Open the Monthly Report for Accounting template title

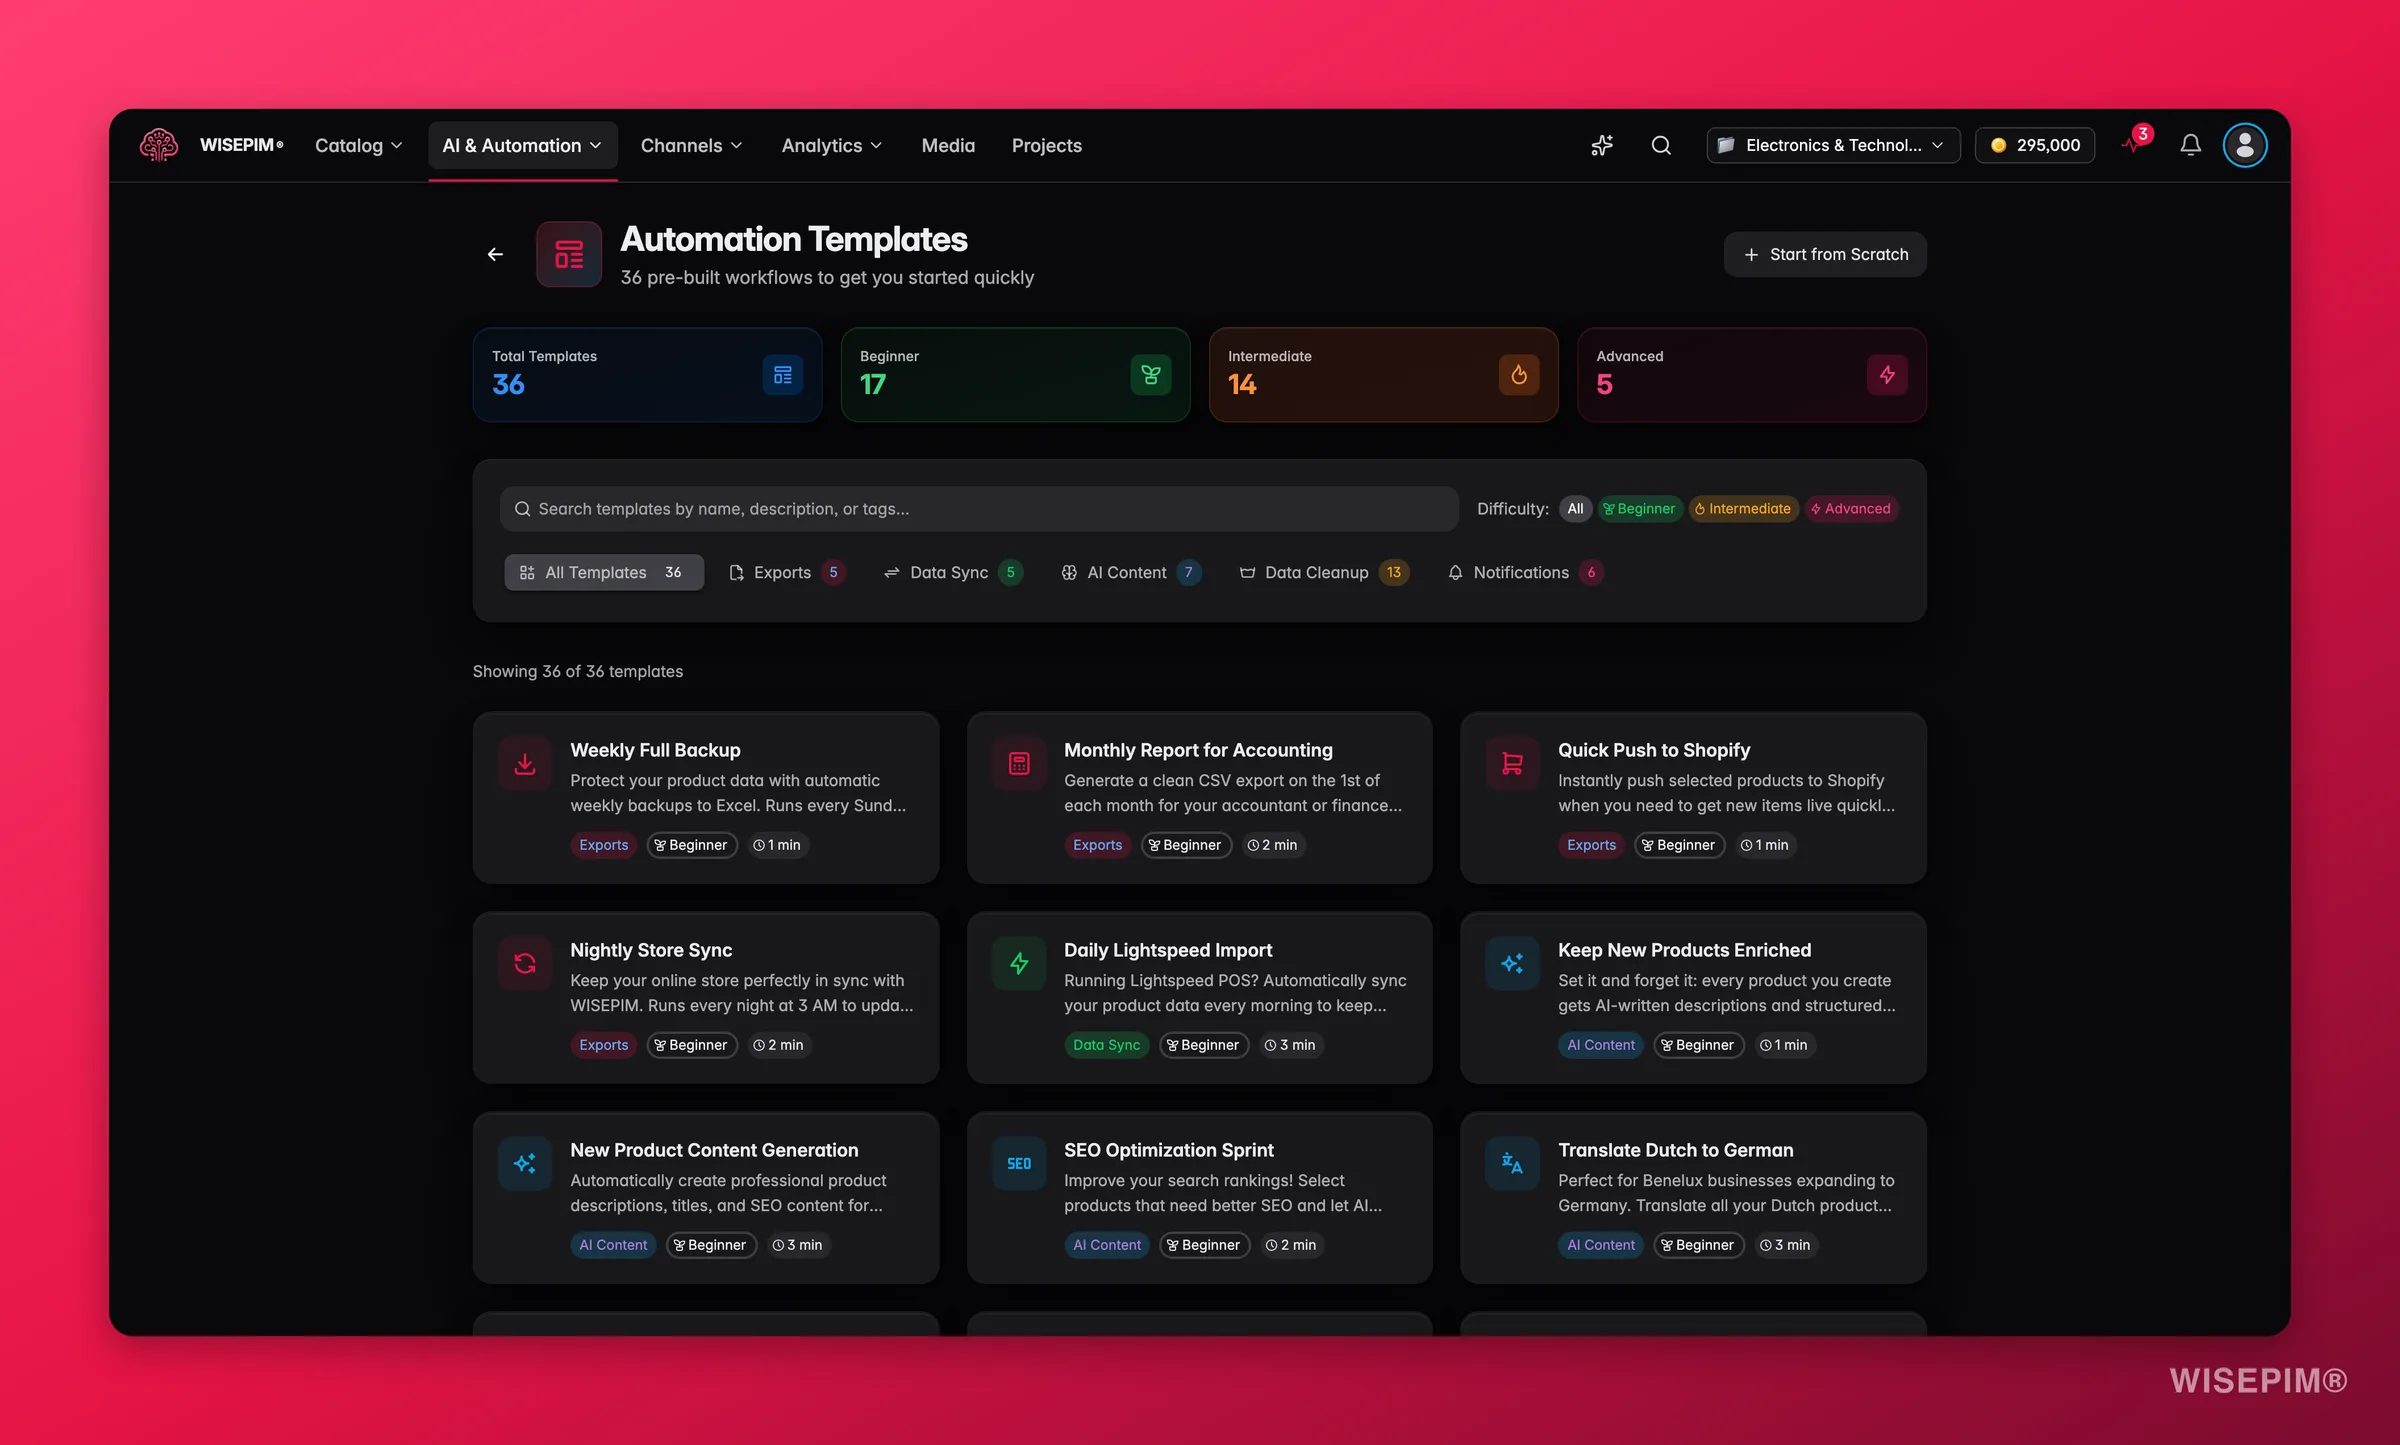coord(1198,750)
